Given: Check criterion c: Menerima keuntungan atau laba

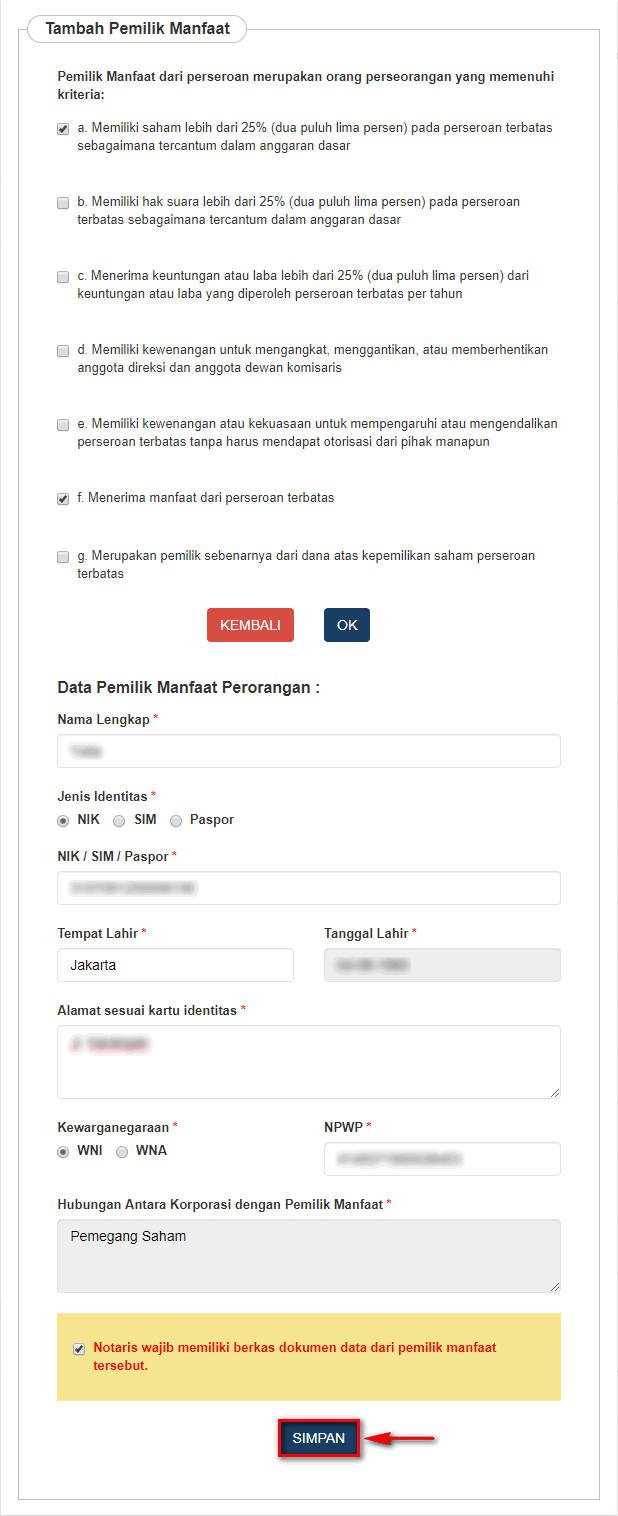Looking at the screenshot, I should pyautogui.click(x=63, y=277).
